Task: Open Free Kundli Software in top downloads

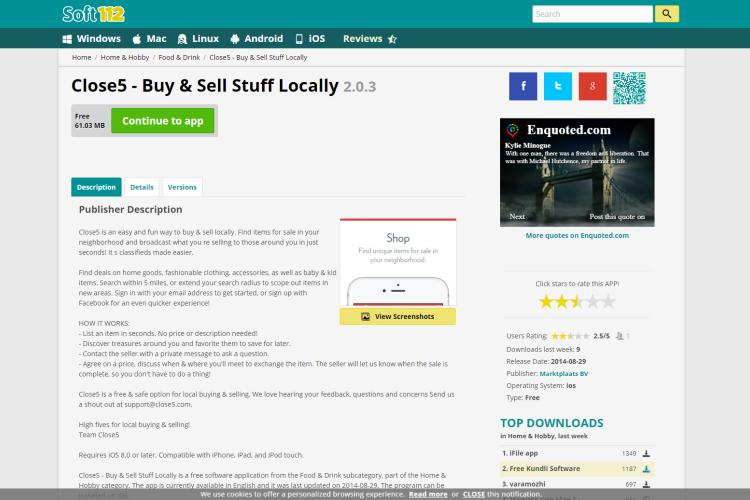Action: click(x=544, y=468)
